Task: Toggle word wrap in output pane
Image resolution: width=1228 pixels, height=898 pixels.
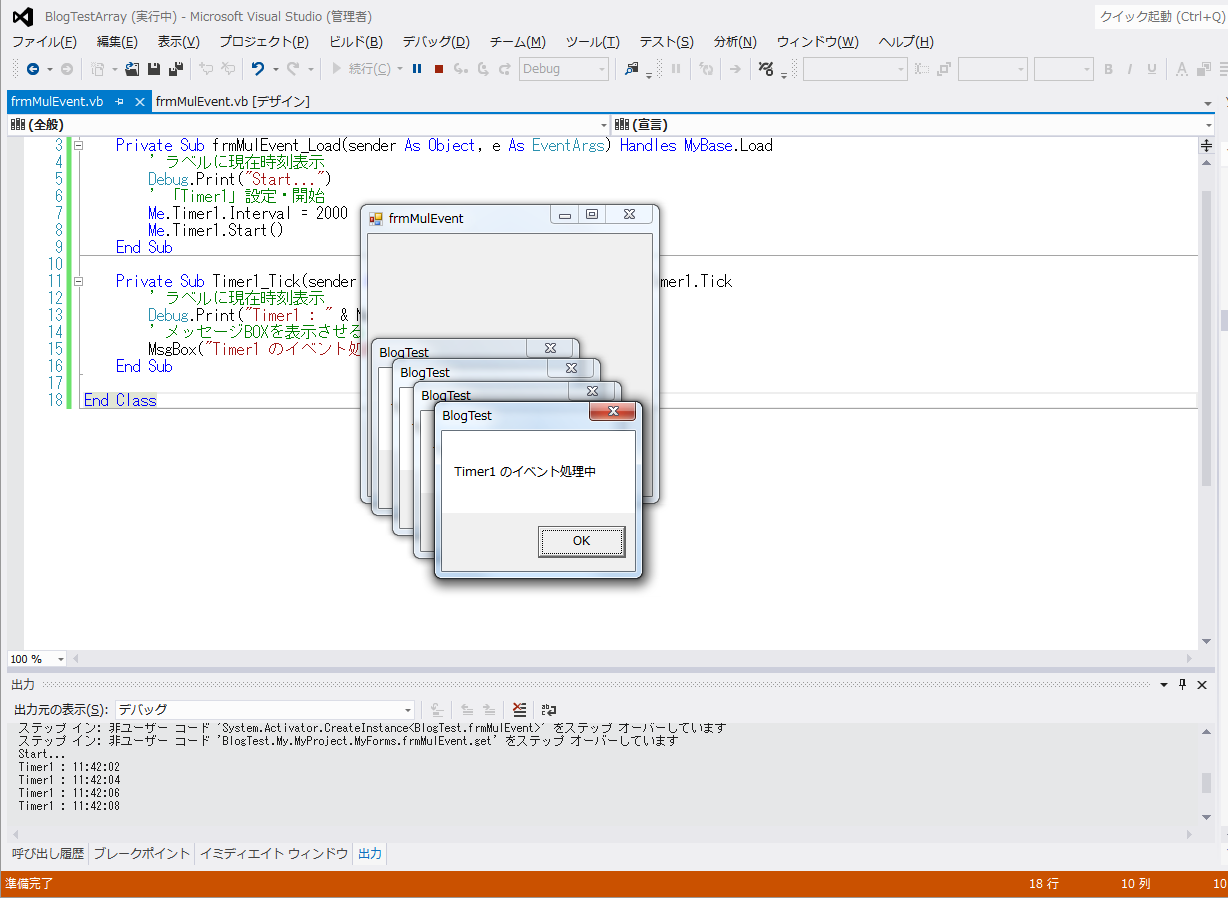Action: click(x=550, y=710)
